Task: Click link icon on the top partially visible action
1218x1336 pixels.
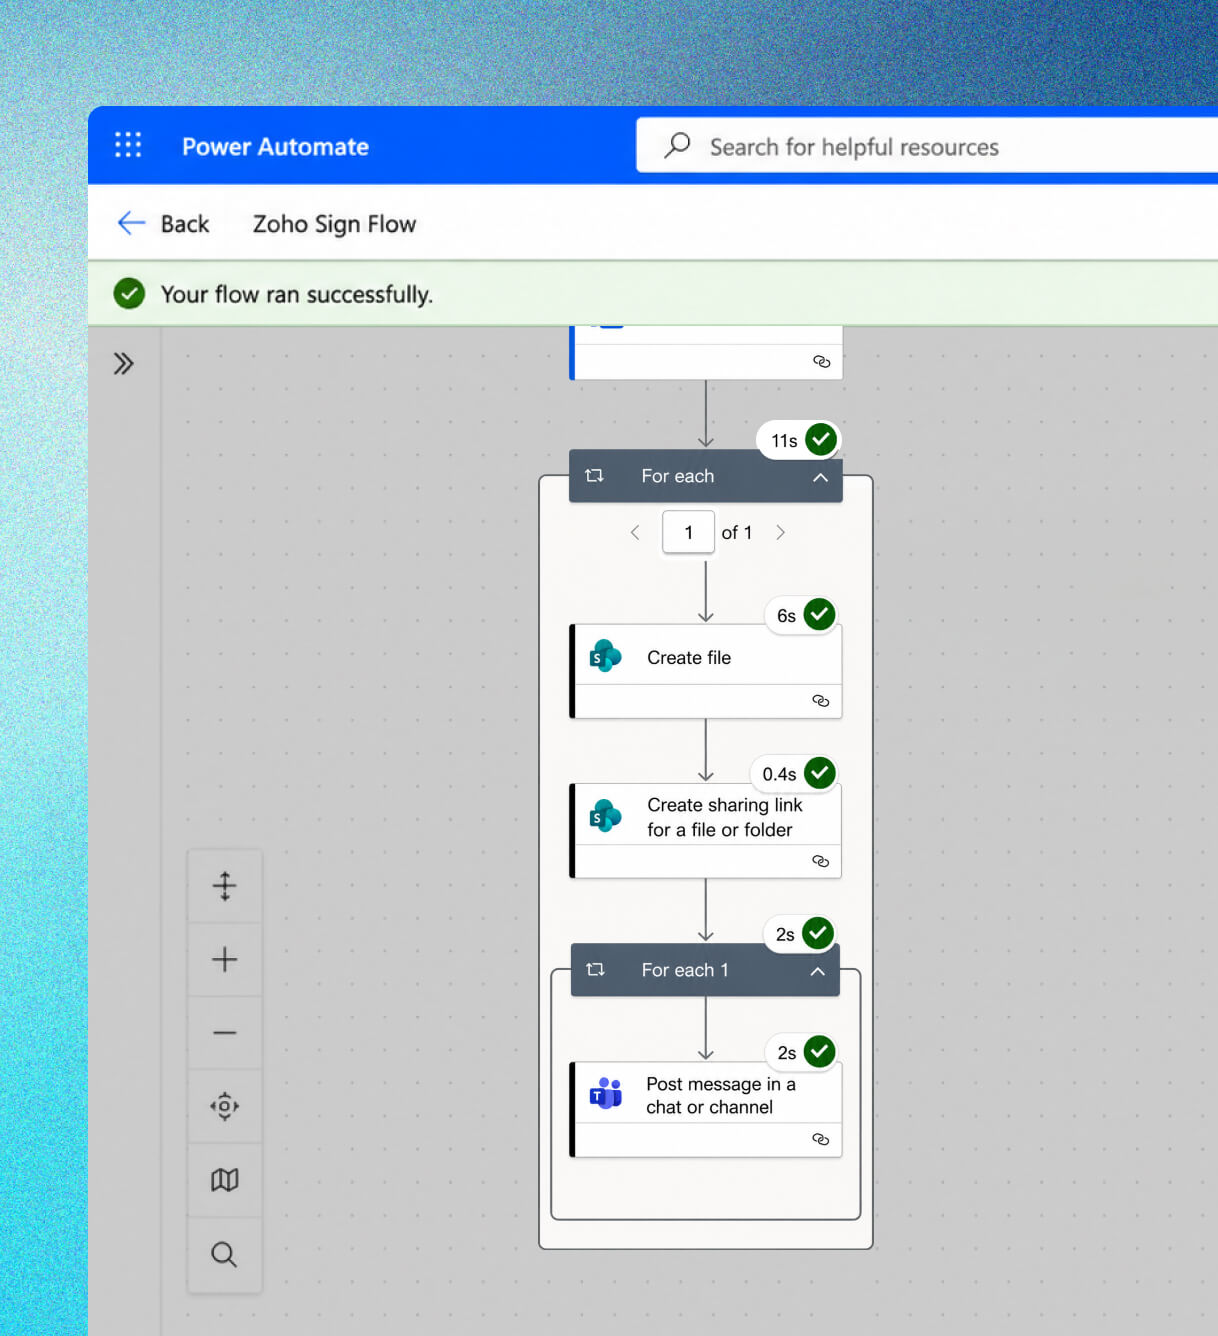Action: [821, 361]
